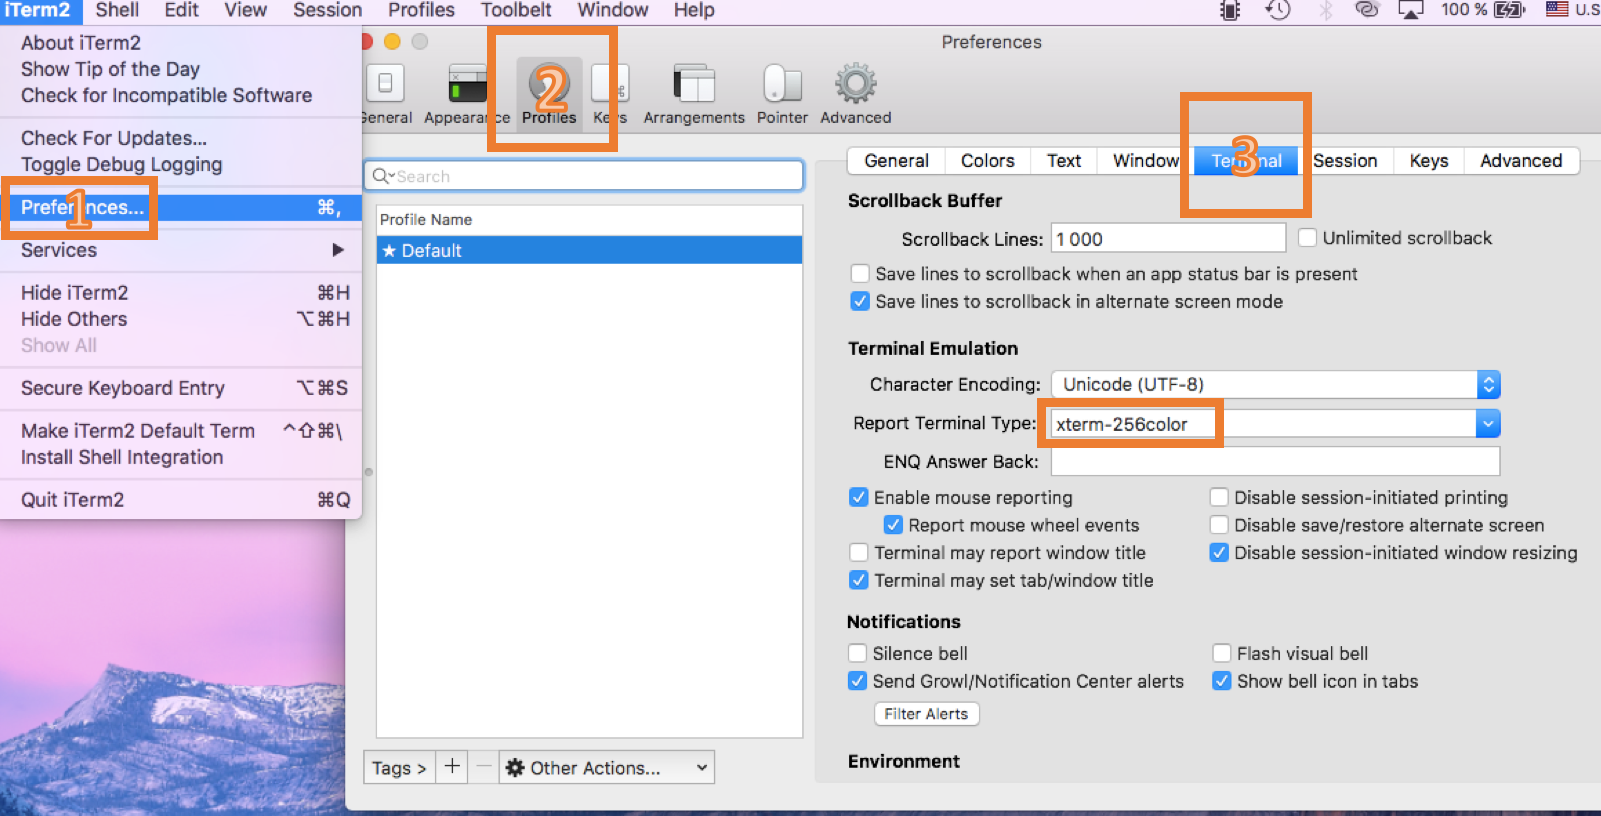Switch to the Session tab
The image size is (1601, 816).
click(x=1345, y=161)
